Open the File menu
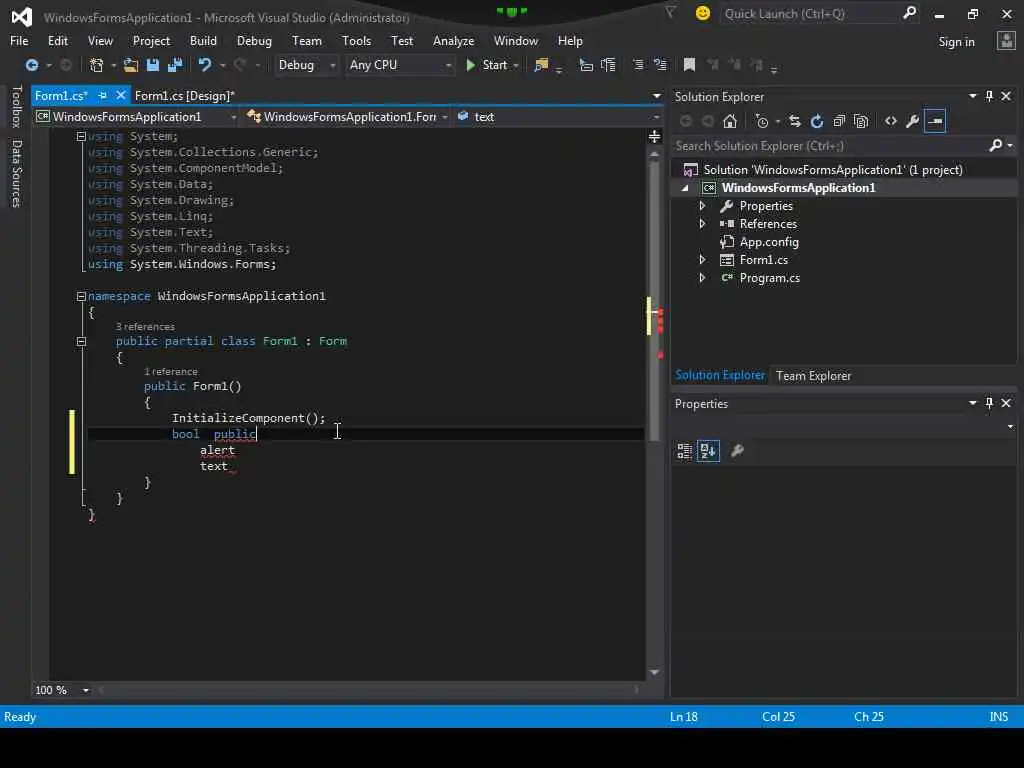Screen dimensions: 1024x768 (x=19, y=40)
